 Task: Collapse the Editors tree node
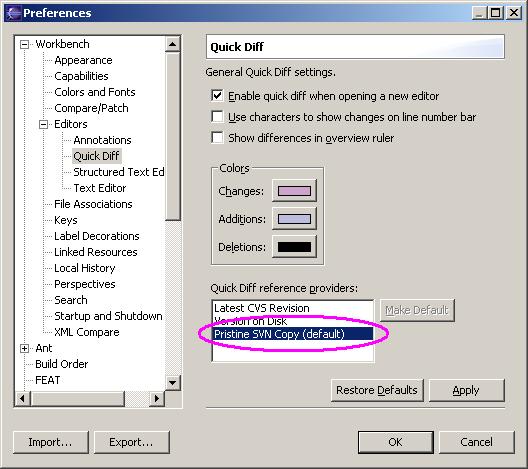click(x=43, y=125)
